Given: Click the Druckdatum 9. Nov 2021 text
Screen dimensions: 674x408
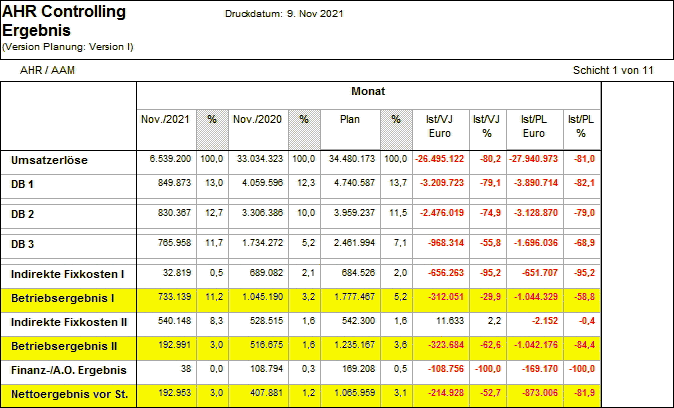Looking at the screenshot, I should click(284, 14).
